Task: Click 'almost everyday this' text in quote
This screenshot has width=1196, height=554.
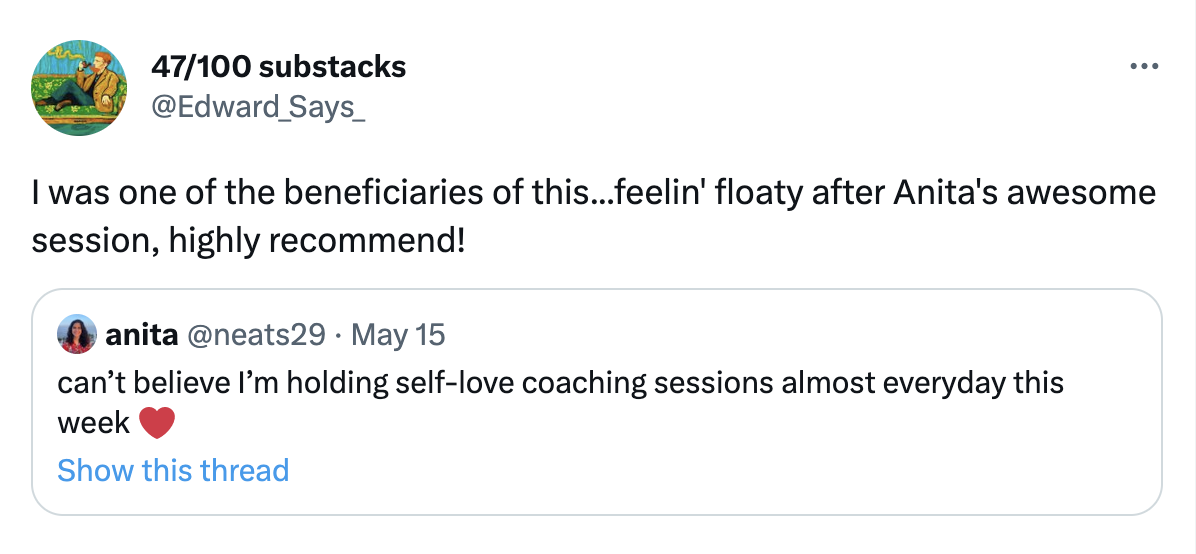Action: point(922,382)
